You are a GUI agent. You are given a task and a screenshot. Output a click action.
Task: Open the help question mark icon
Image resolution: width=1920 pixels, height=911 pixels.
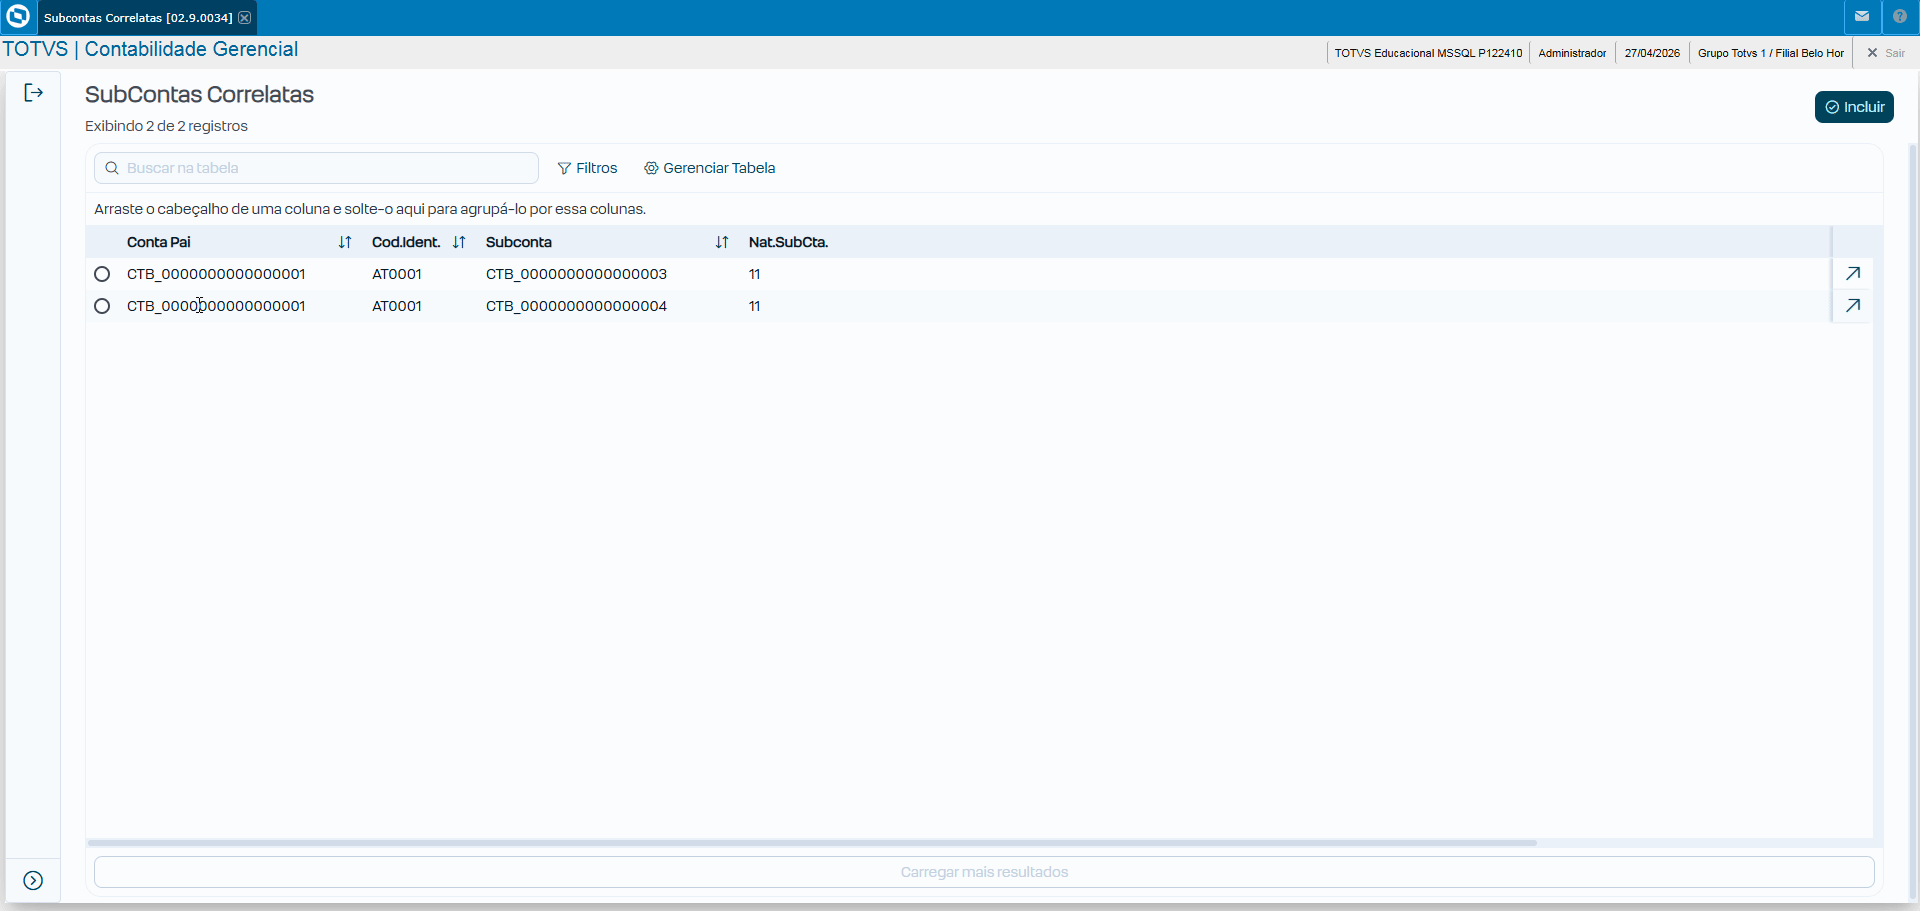point(1900,17)
